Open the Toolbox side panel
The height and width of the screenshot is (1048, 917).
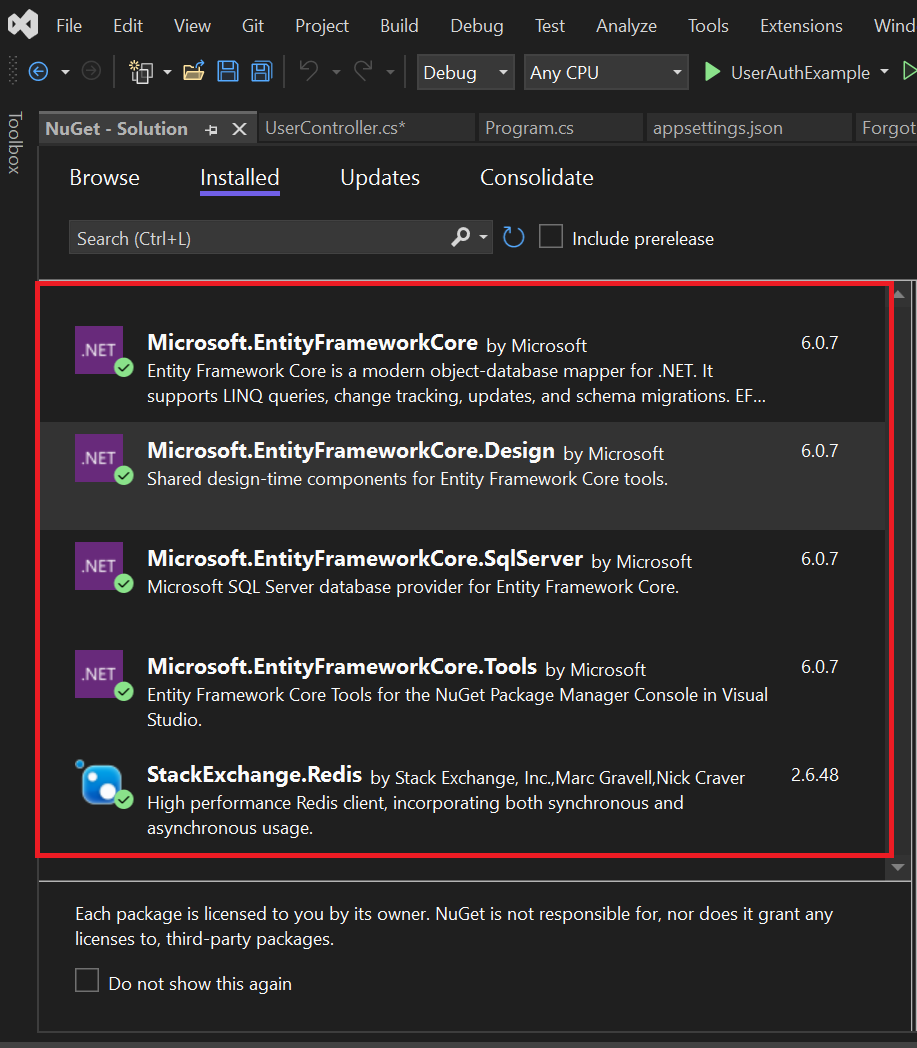pyautogui.click(x=14, y=142)
